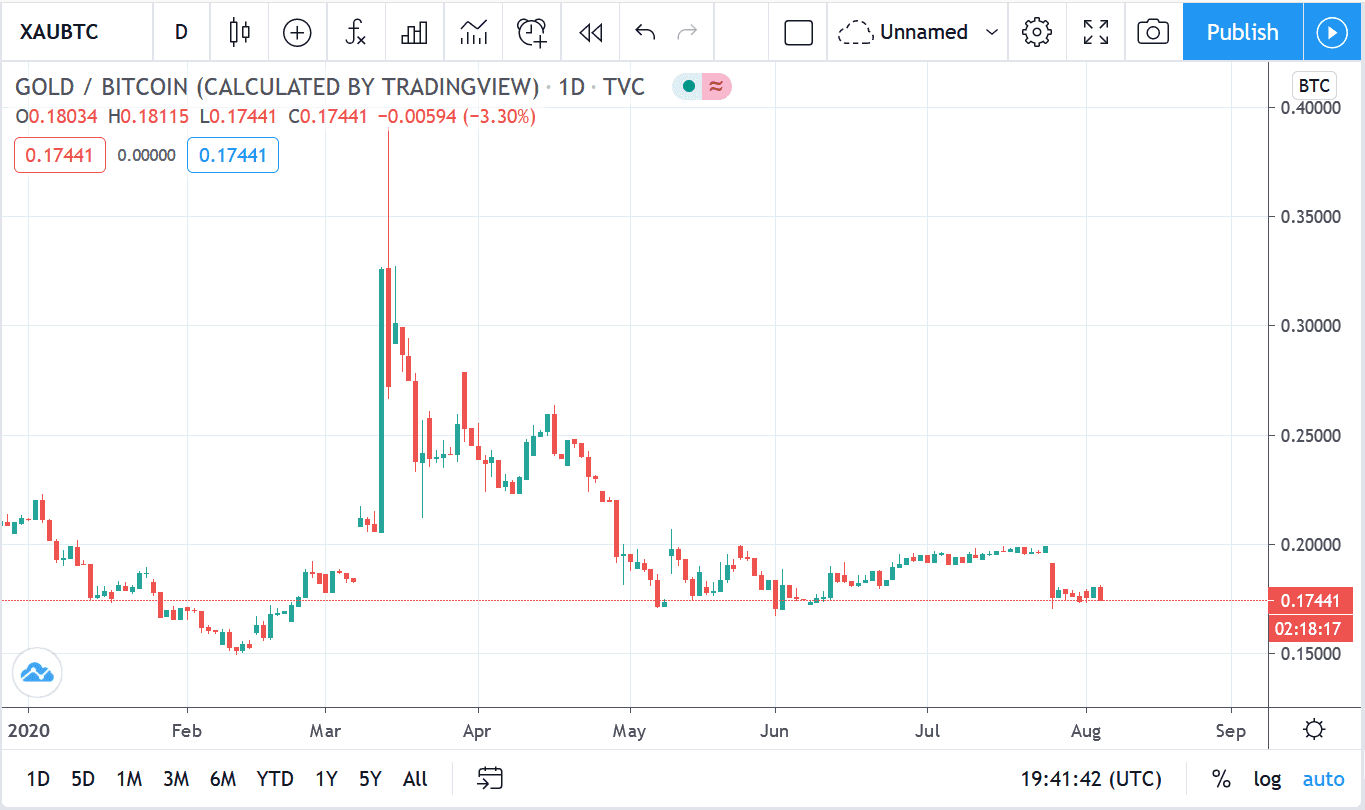This screenshot has height=810, width=1365.
Task: Take a chart snapshot with the camera icon
Action: coord(1153,32)
